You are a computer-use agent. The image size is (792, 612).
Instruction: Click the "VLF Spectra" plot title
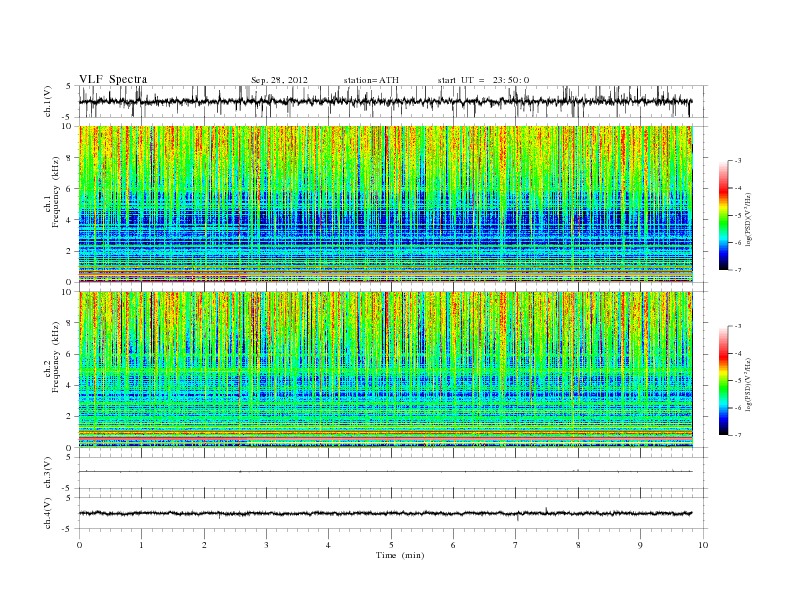(x=113, y=79)
